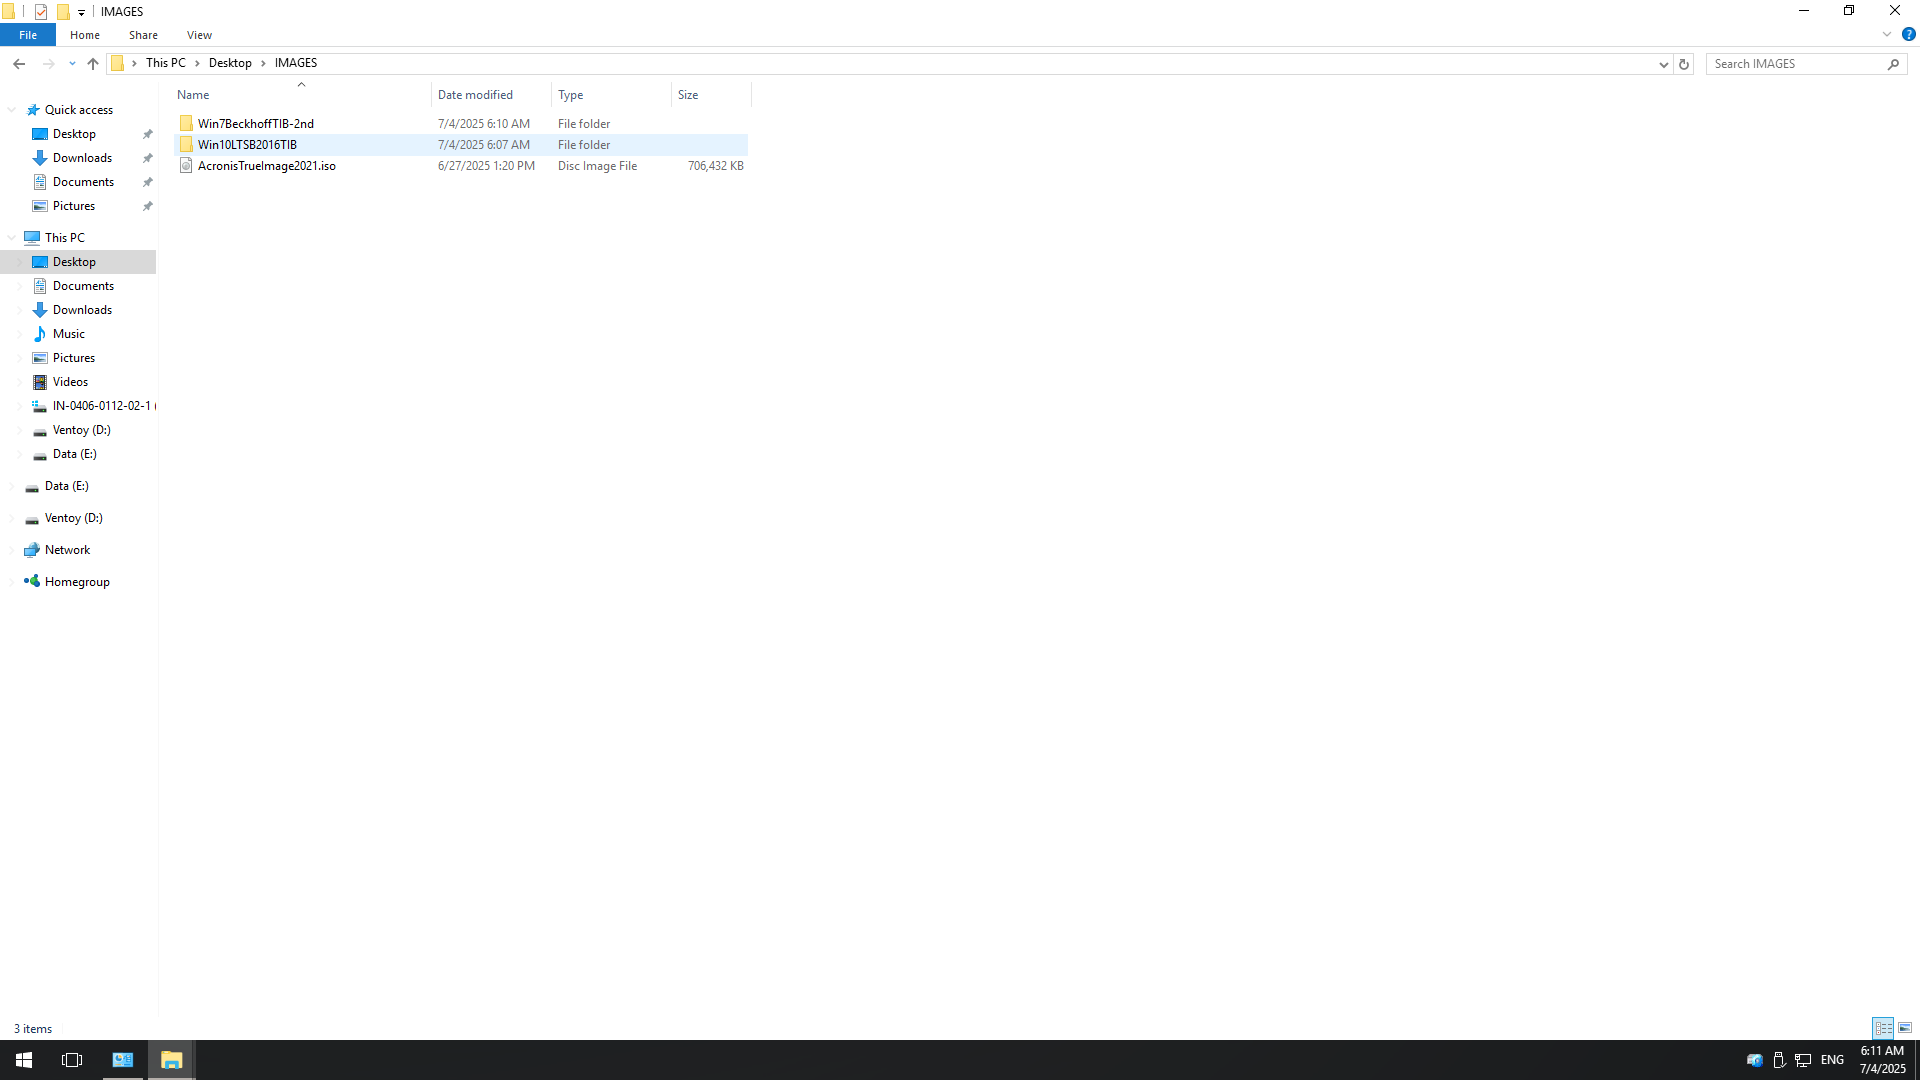Open the File menu
The height and width of the screenshot is (1080, 1920).
[x=28, y=35]
